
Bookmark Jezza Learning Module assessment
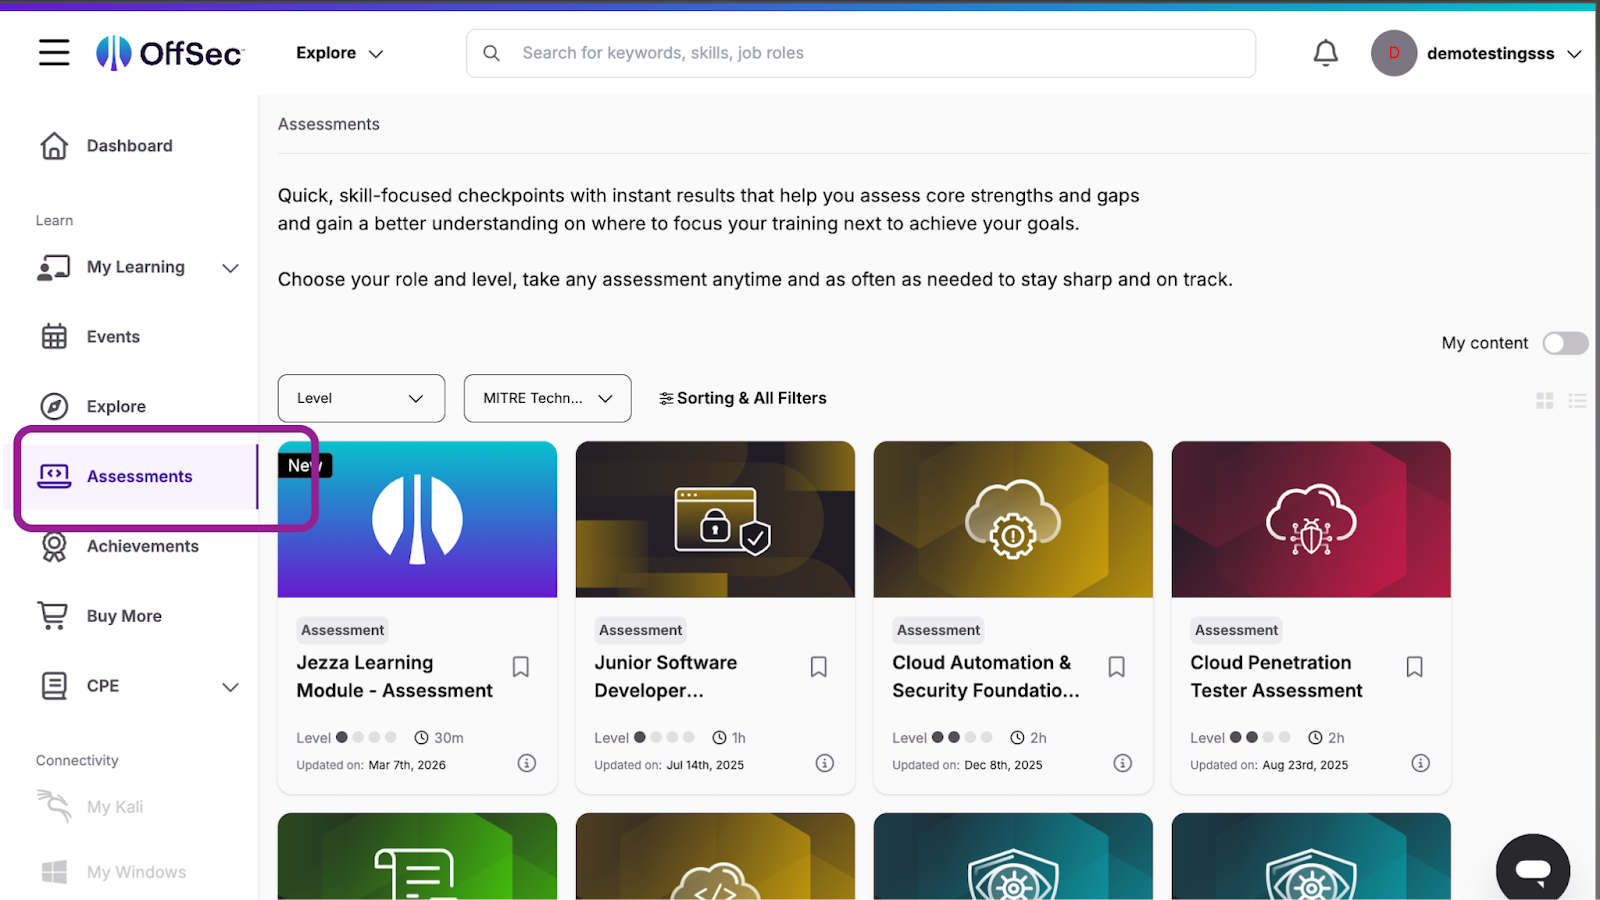pos(520,667)
